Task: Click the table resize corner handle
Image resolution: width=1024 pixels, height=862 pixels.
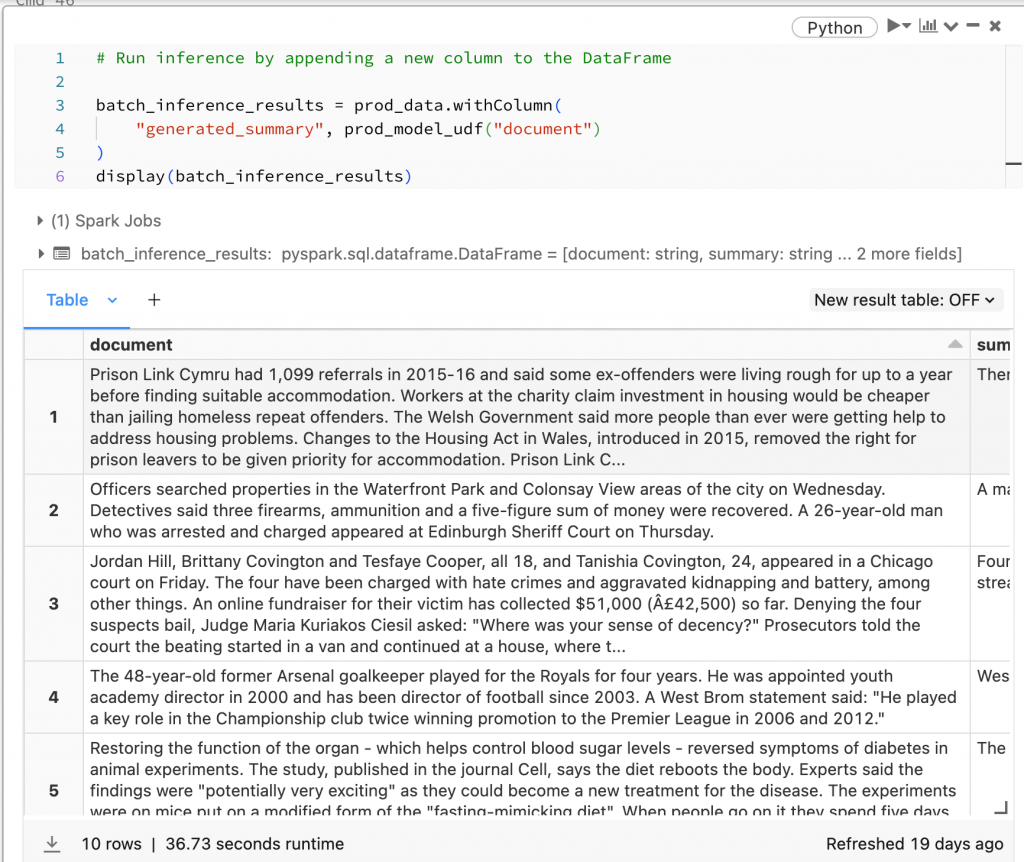Action: [1000, 808]
